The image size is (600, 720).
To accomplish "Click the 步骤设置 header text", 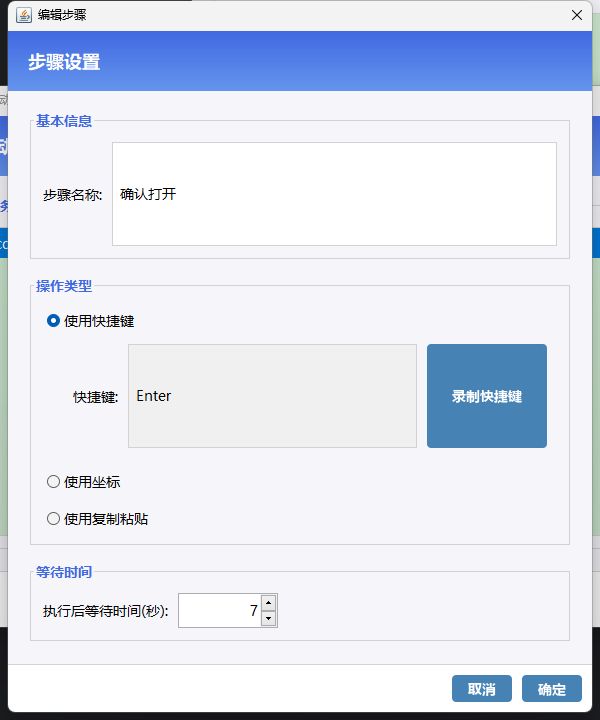I will tap(64, 62).
